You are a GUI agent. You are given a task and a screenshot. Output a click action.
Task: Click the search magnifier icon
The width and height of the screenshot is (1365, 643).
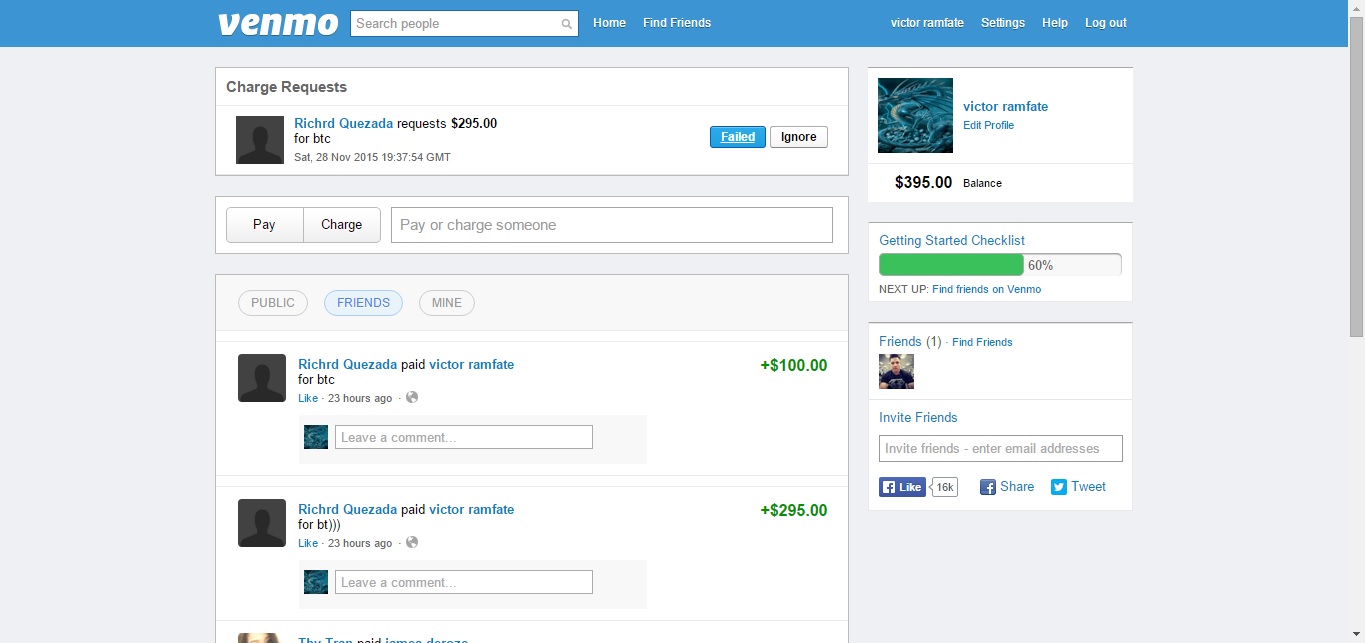click(x=567, y=24)
